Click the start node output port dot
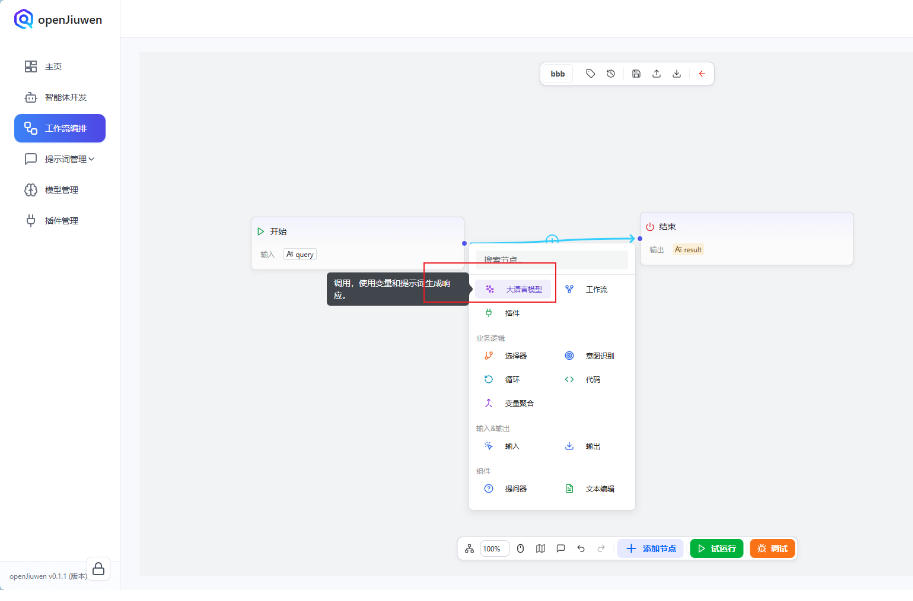This screenshot has width=913, height=601. point(464,243)
